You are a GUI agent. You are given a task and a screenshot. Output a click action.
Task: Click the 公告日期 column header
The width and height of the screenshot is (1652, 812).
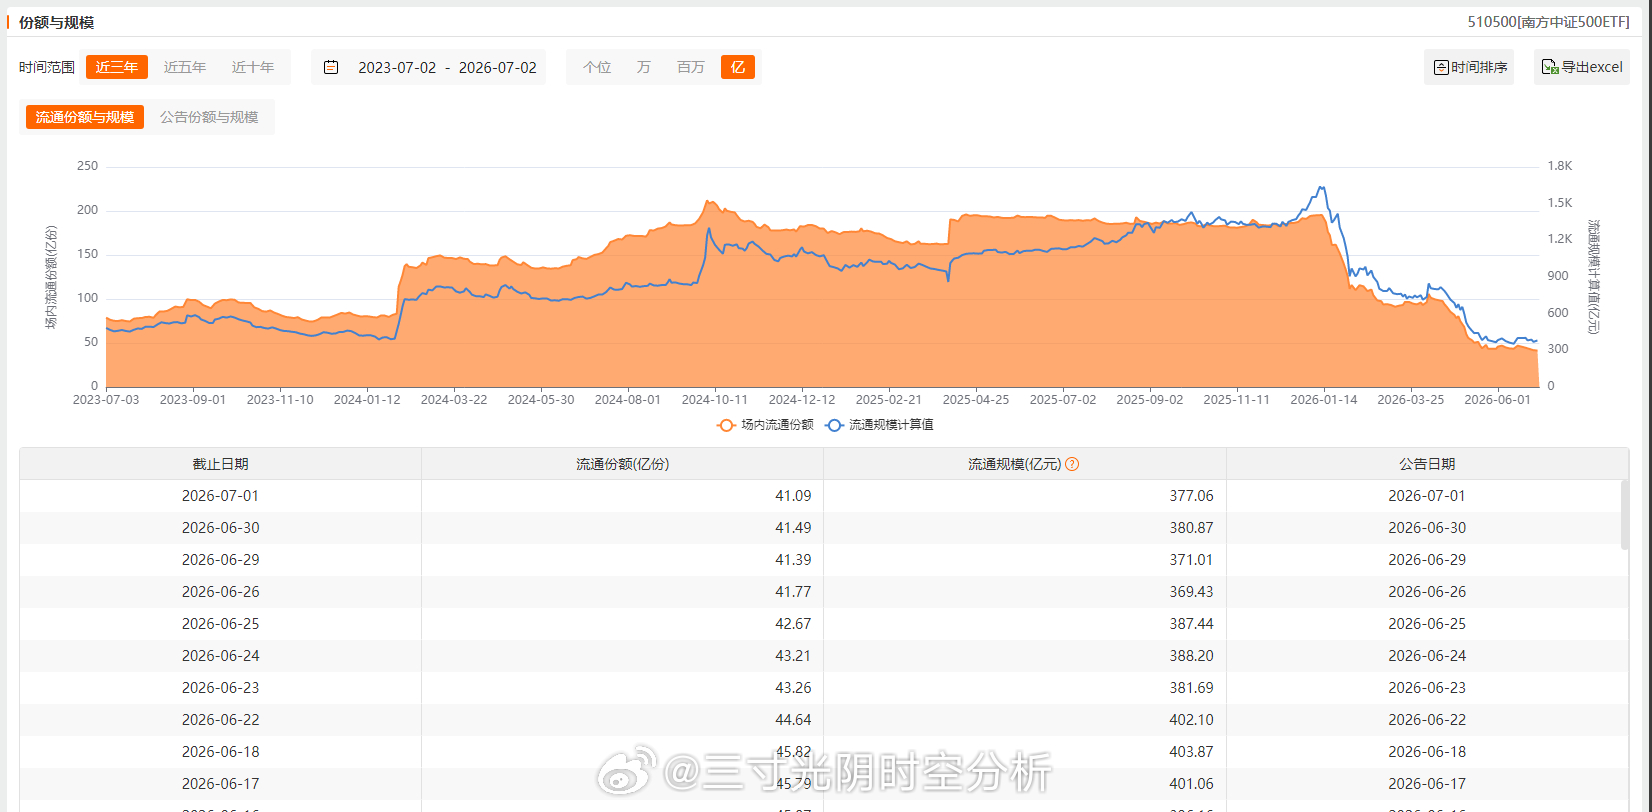[x=1427, y=464]
